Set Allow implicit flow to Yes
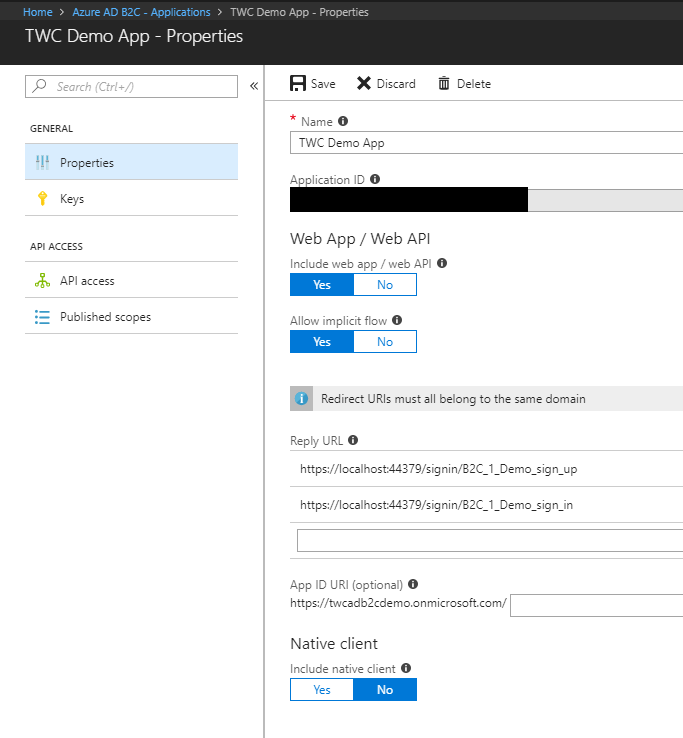683x738 pixels. pyautogui.click(x=322, y=341)
